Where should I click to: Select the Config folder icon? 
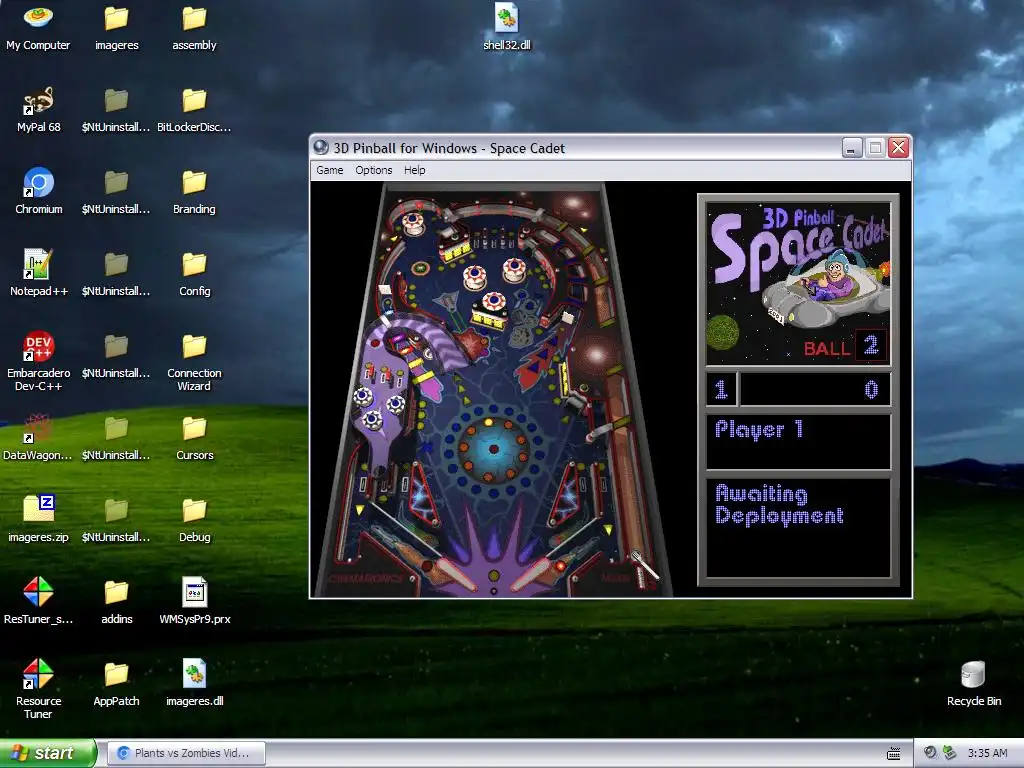(195, 274)
